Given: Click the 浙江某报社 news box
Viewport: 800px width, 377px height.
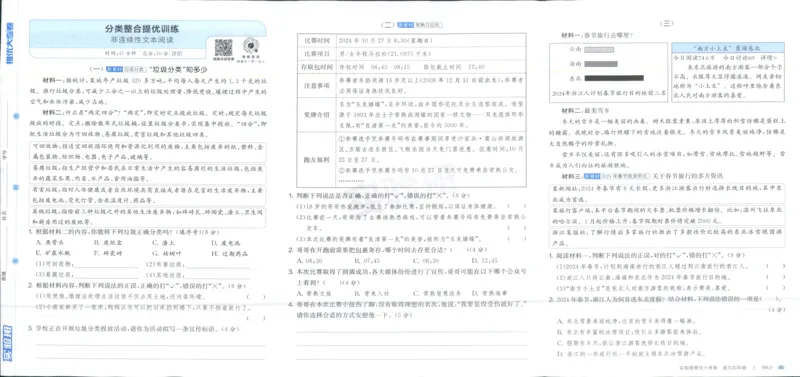Looking at the screenshot, I should click(x=667, y=237).
